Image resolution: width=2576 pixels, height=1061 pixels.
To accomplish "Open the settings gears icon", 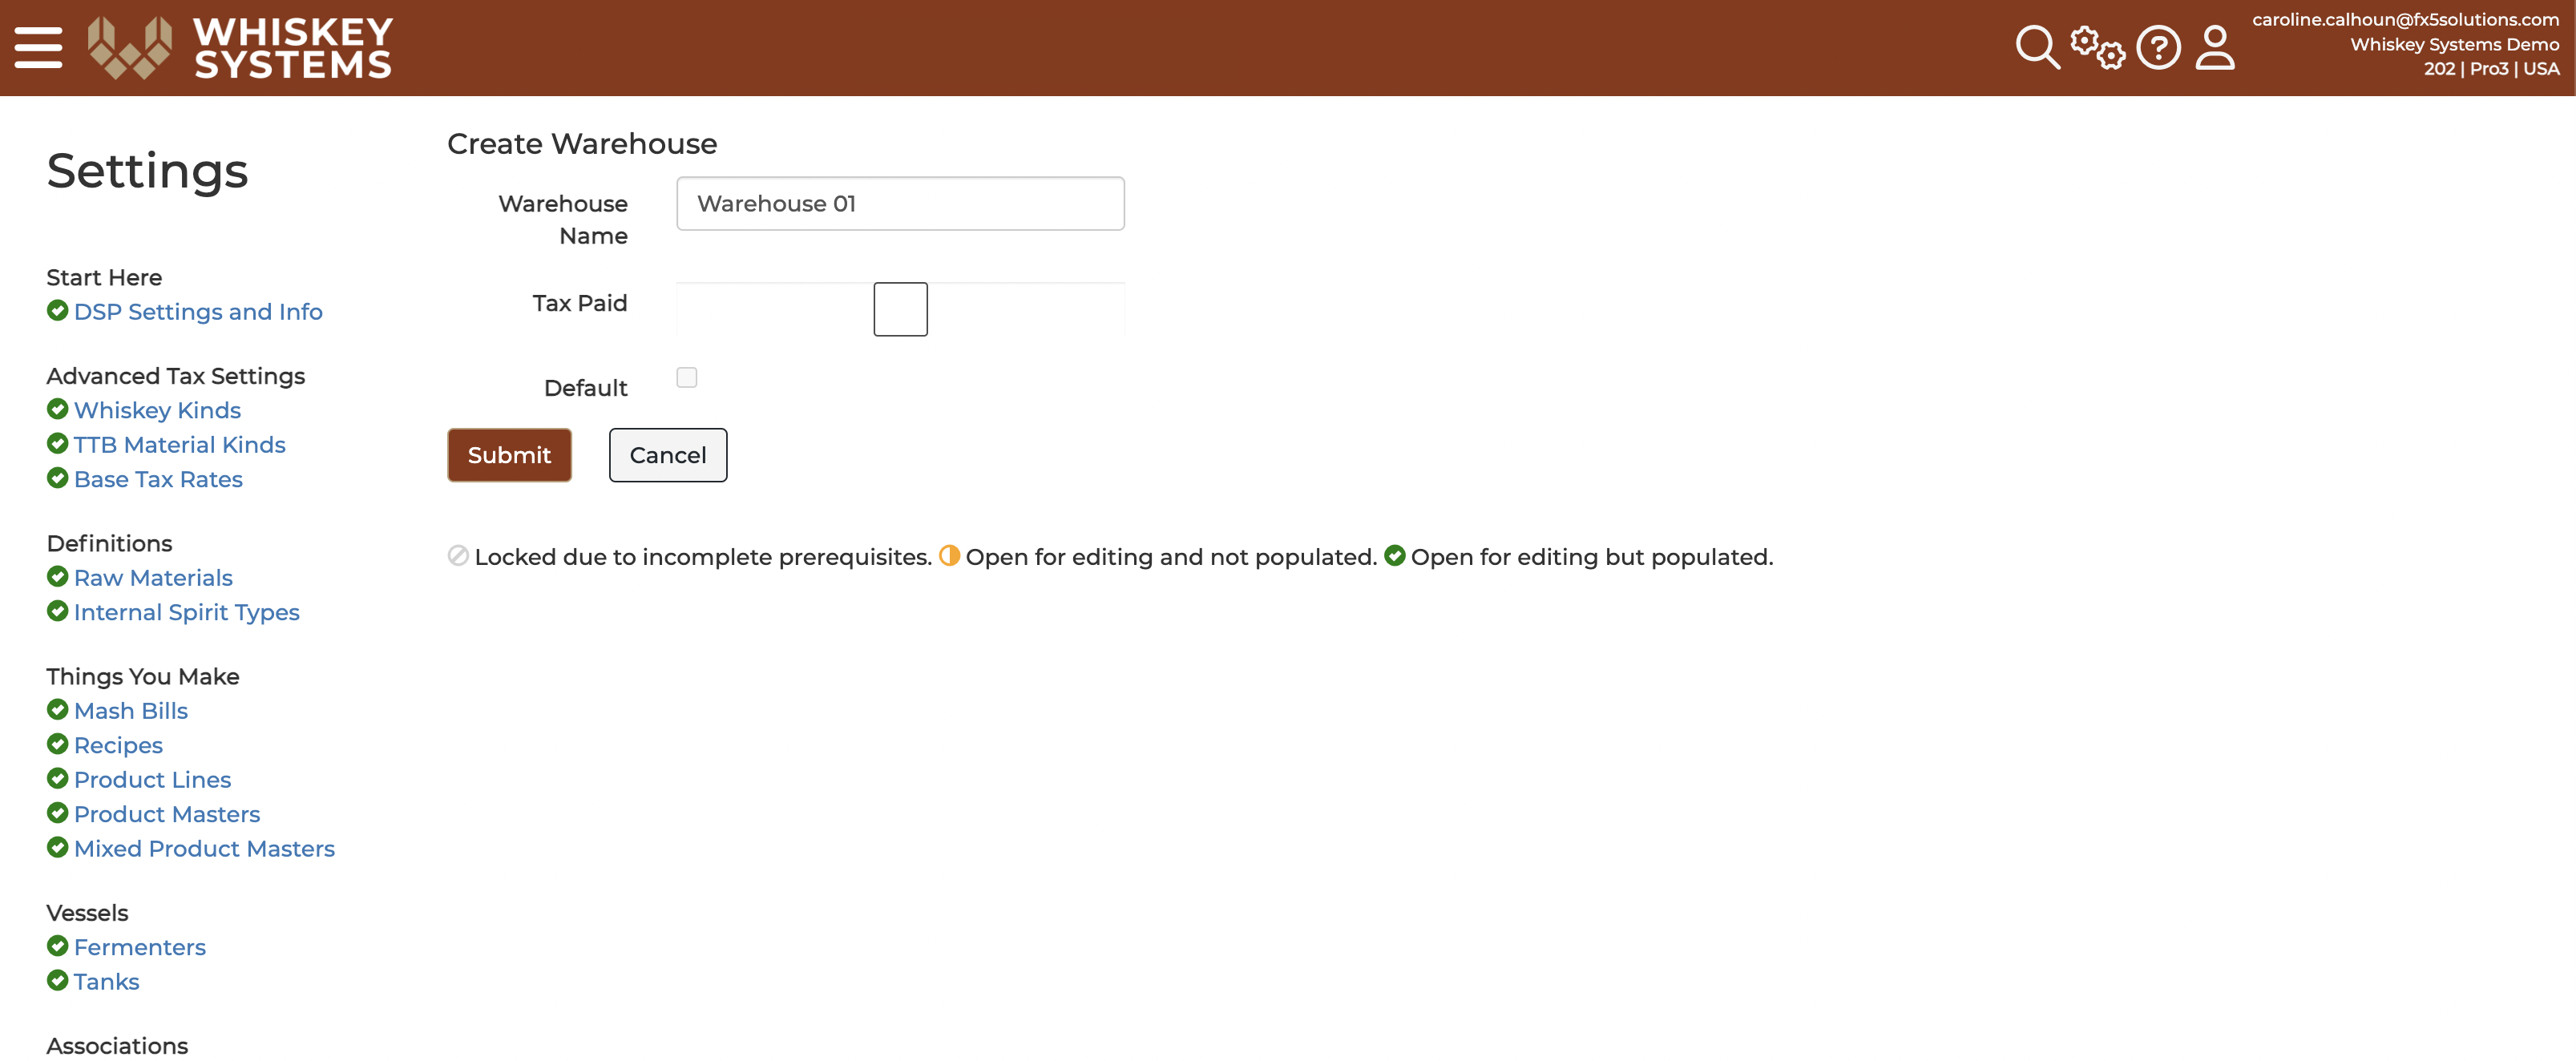I will click(x=2097, y=47).
